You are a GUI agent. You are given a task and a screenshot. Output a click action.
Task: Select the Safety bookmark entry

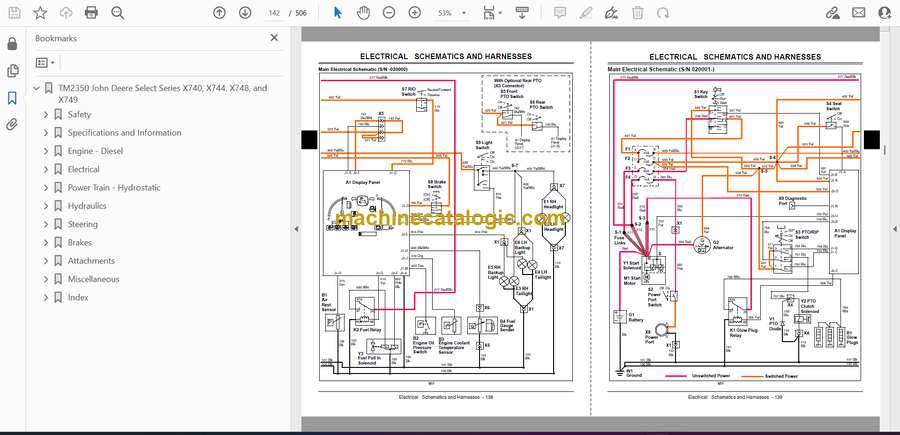click(79, 115)
